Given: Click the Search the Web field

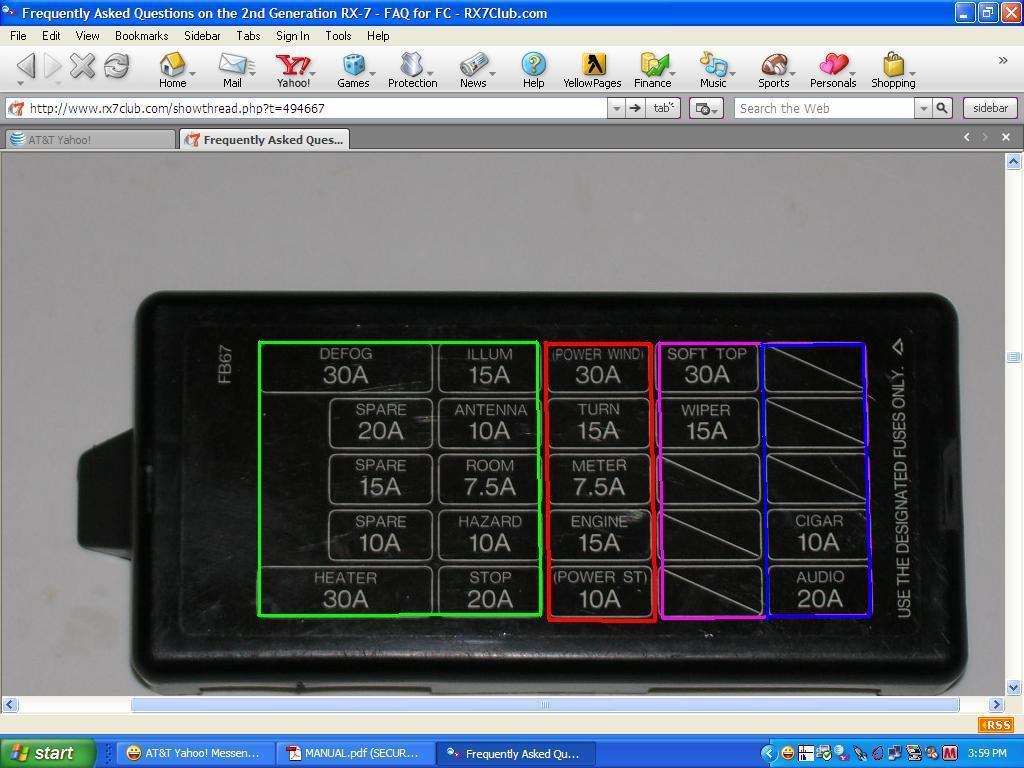Looking at the screenshot, I should (825, 108).
